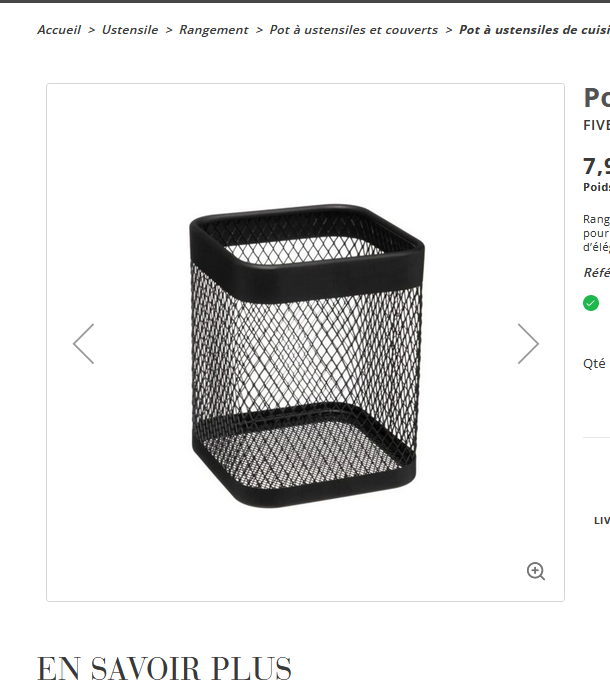Click the EN SAVOIR PLUS heading

tap(164, 669)
